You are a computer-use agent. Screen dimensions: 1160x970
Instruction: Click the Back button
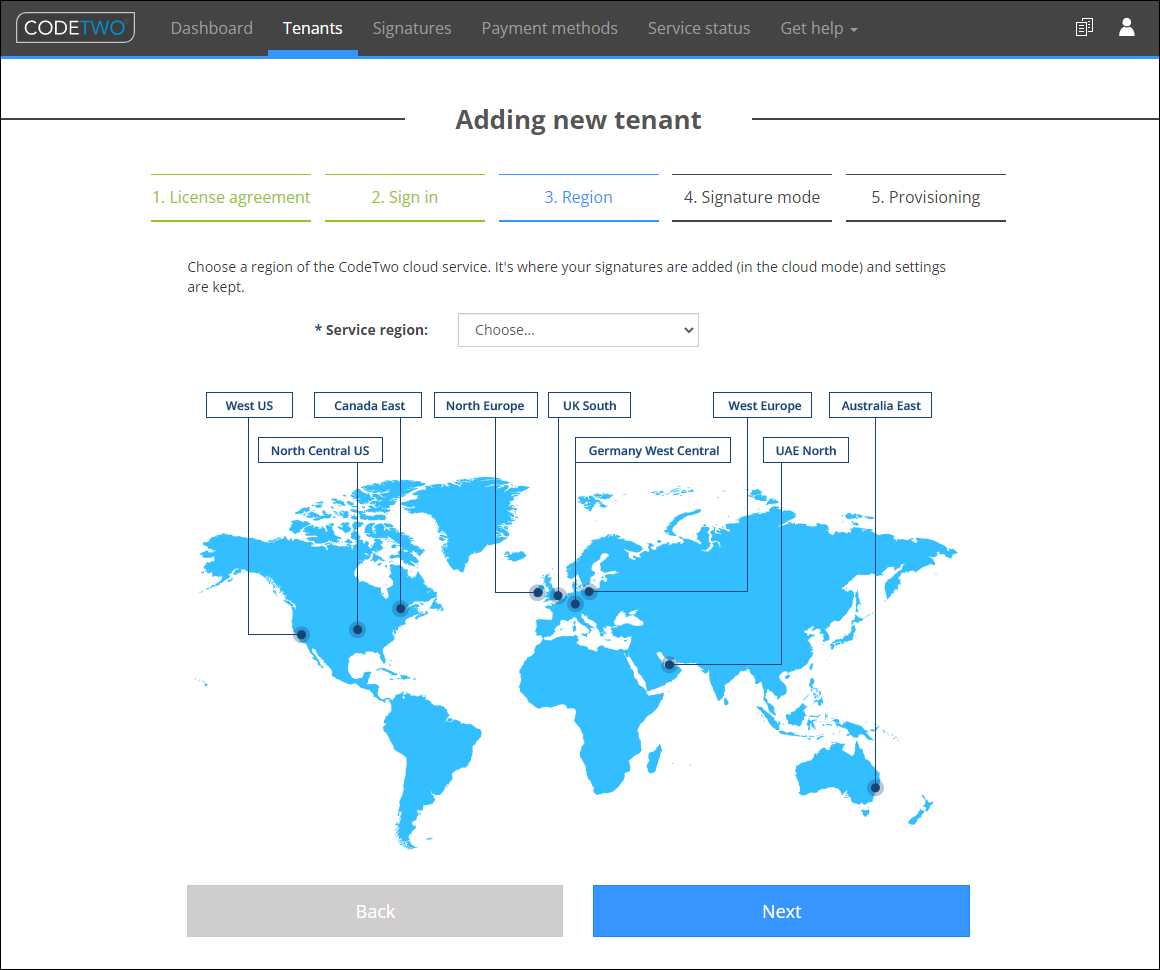point(375,911)
